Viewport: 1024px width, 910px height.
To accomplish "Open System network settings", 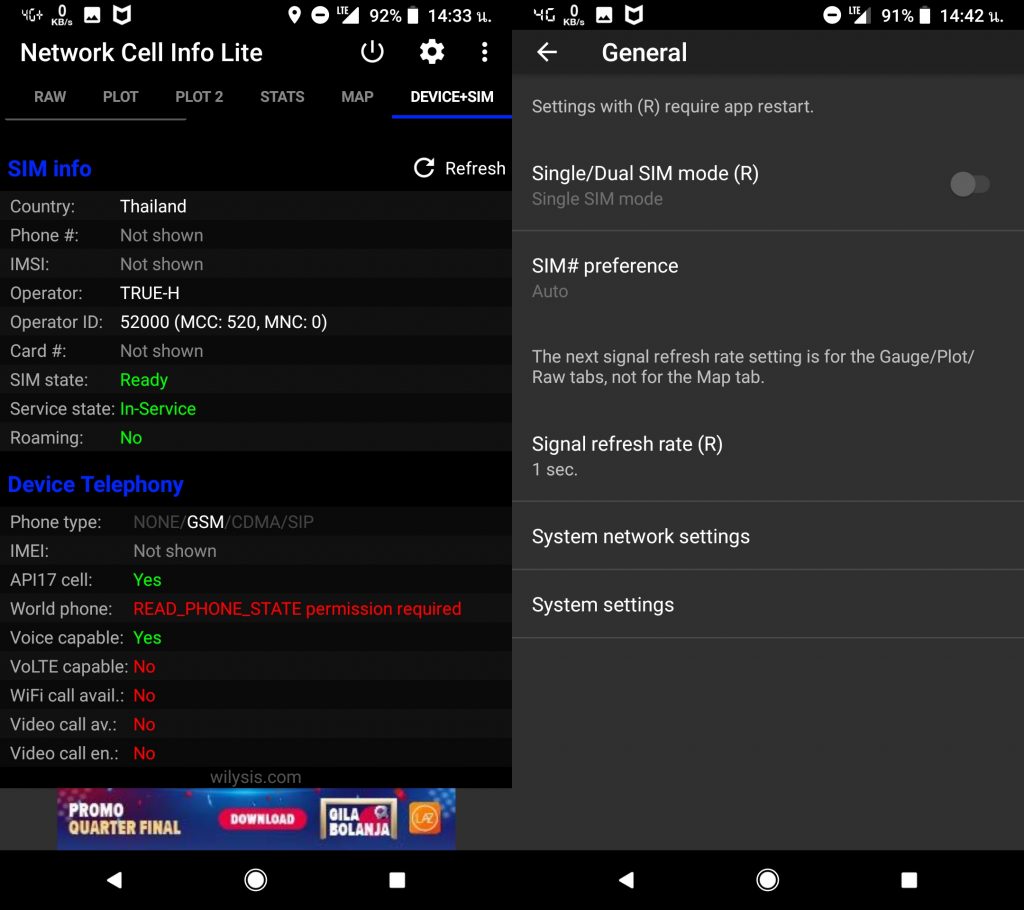I will [768, 536].
